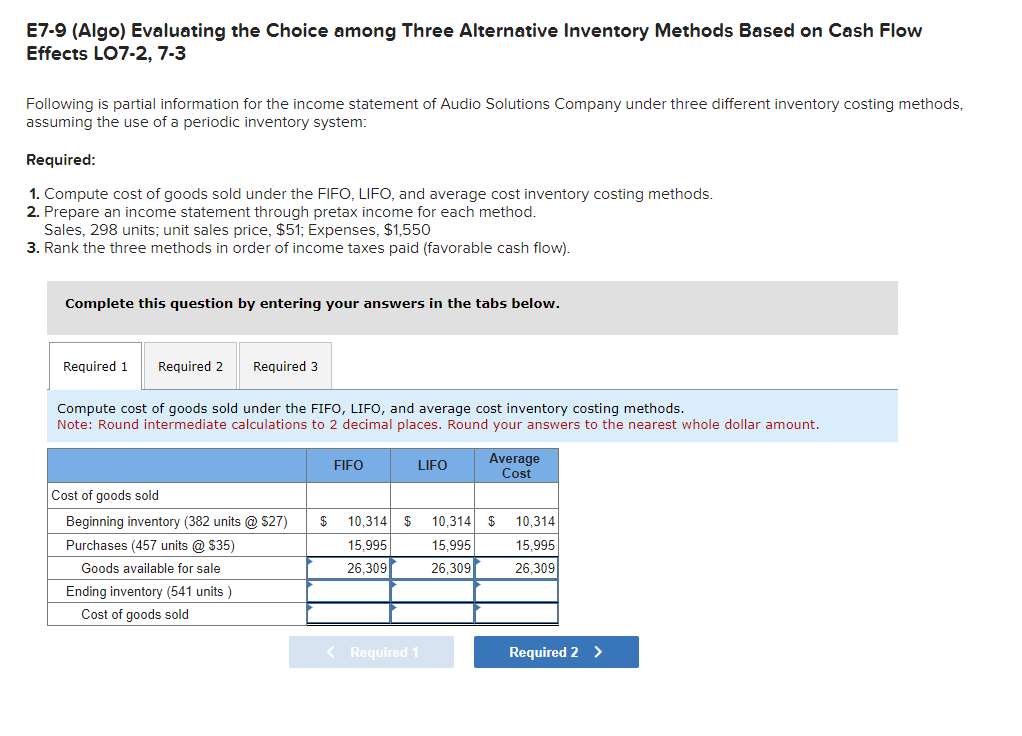
Task: Select the Average Cost column header
Action: click(x=516, y=464)
